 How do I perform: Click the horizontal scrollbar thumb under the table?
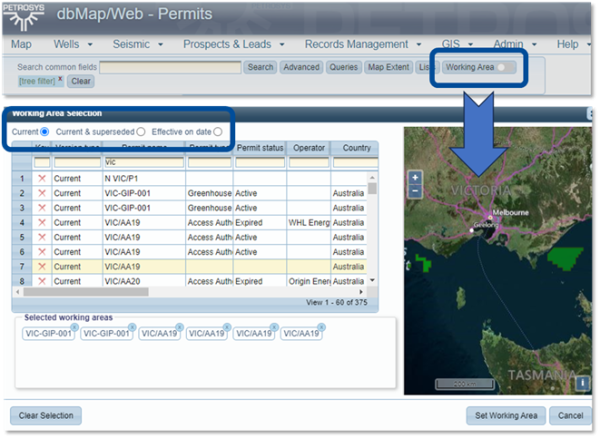click(x=86, y=292)
